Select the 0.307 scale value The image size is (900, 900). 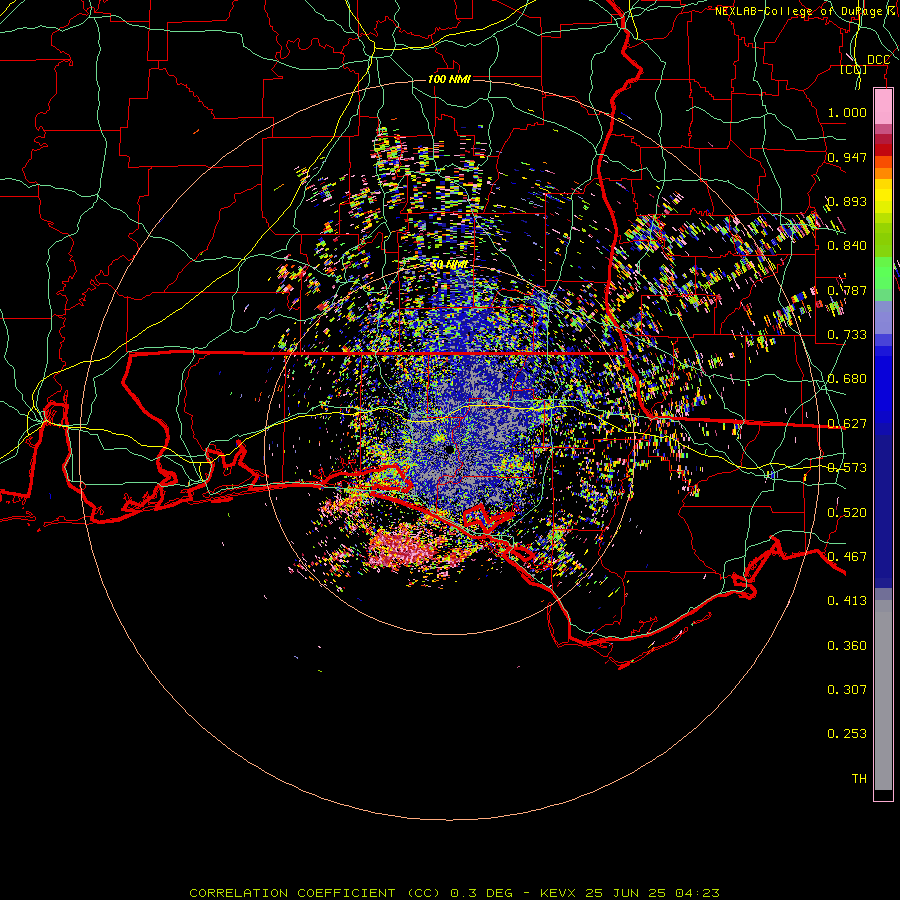(847, 690)
